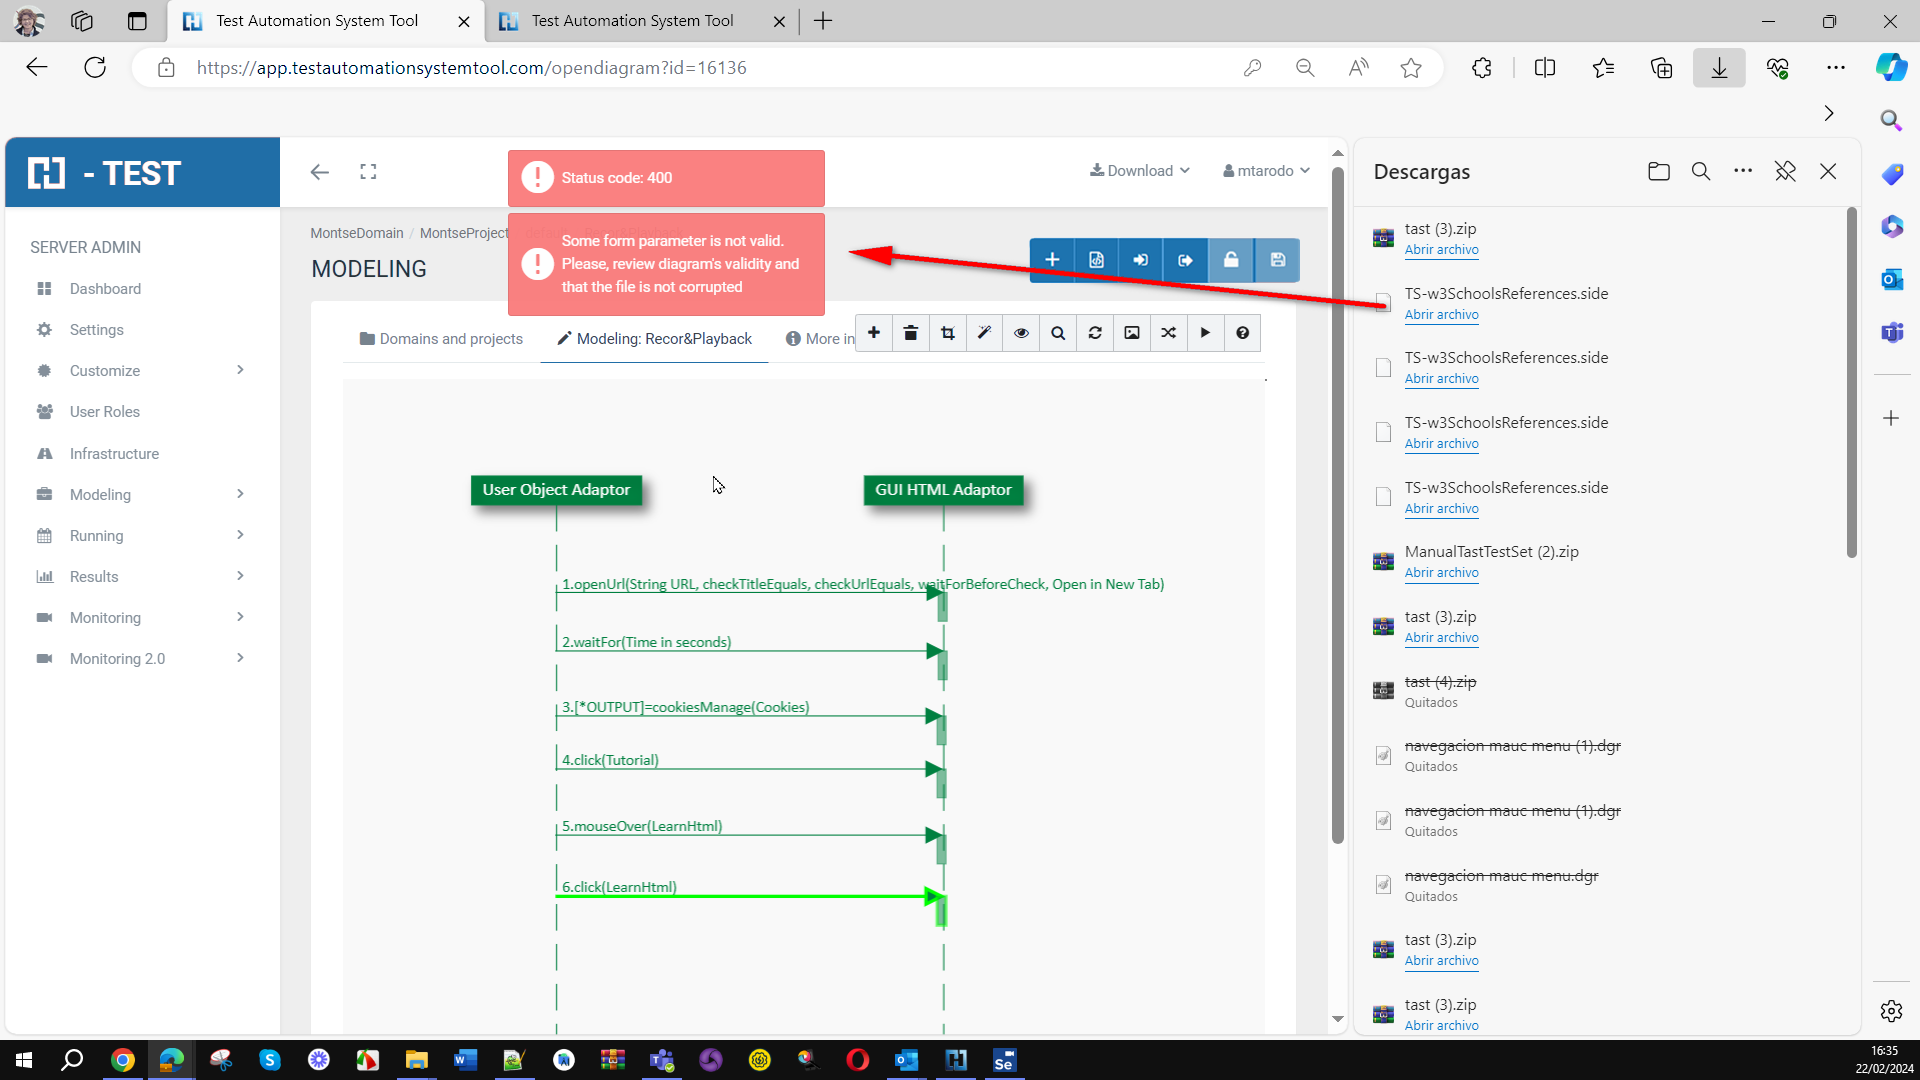This screenshot has width=1920, height=1080.
Task: Select the crop tool in diagram toolbar
Action: [x=947, y=333]
